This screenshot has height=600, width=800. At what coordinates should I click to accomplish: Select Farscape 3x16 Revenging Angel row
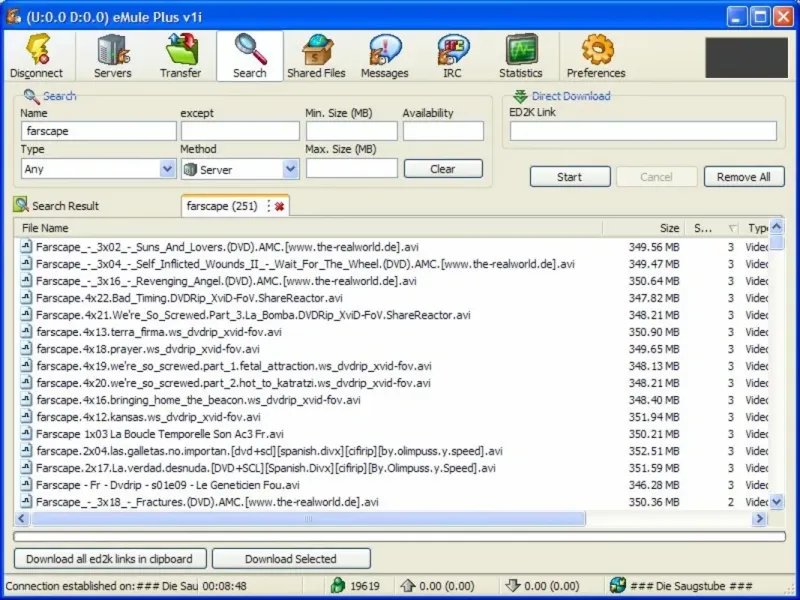(x=393, y=281)
